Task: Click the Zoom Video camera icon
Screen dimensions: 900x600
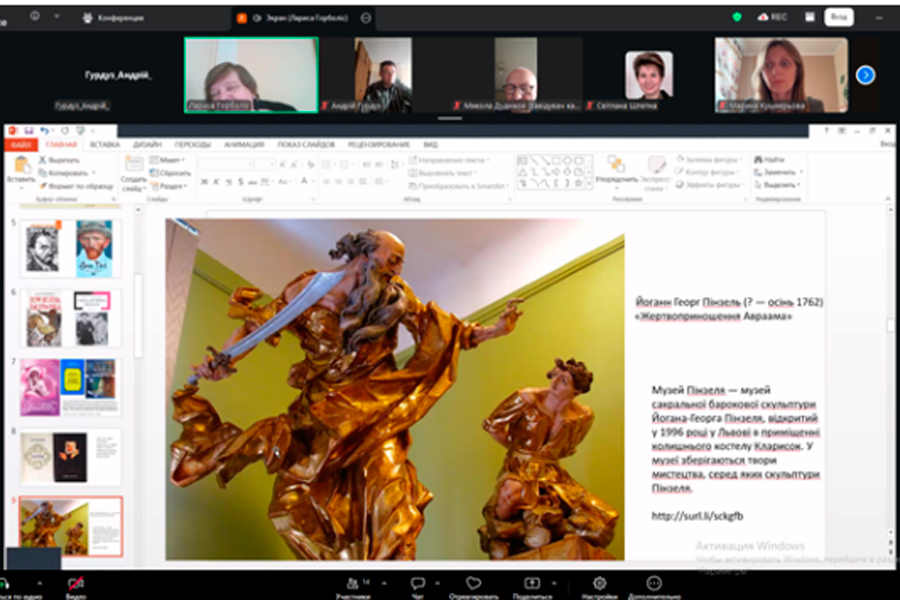Action: point(75,583)
